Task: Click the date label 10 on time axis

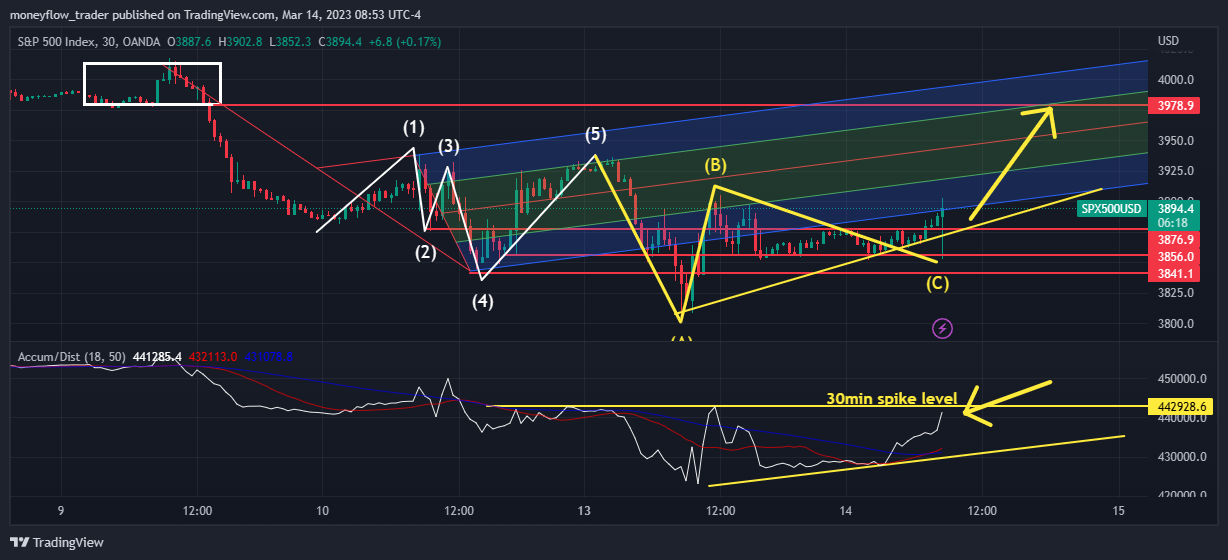Action: coord(322,511)
